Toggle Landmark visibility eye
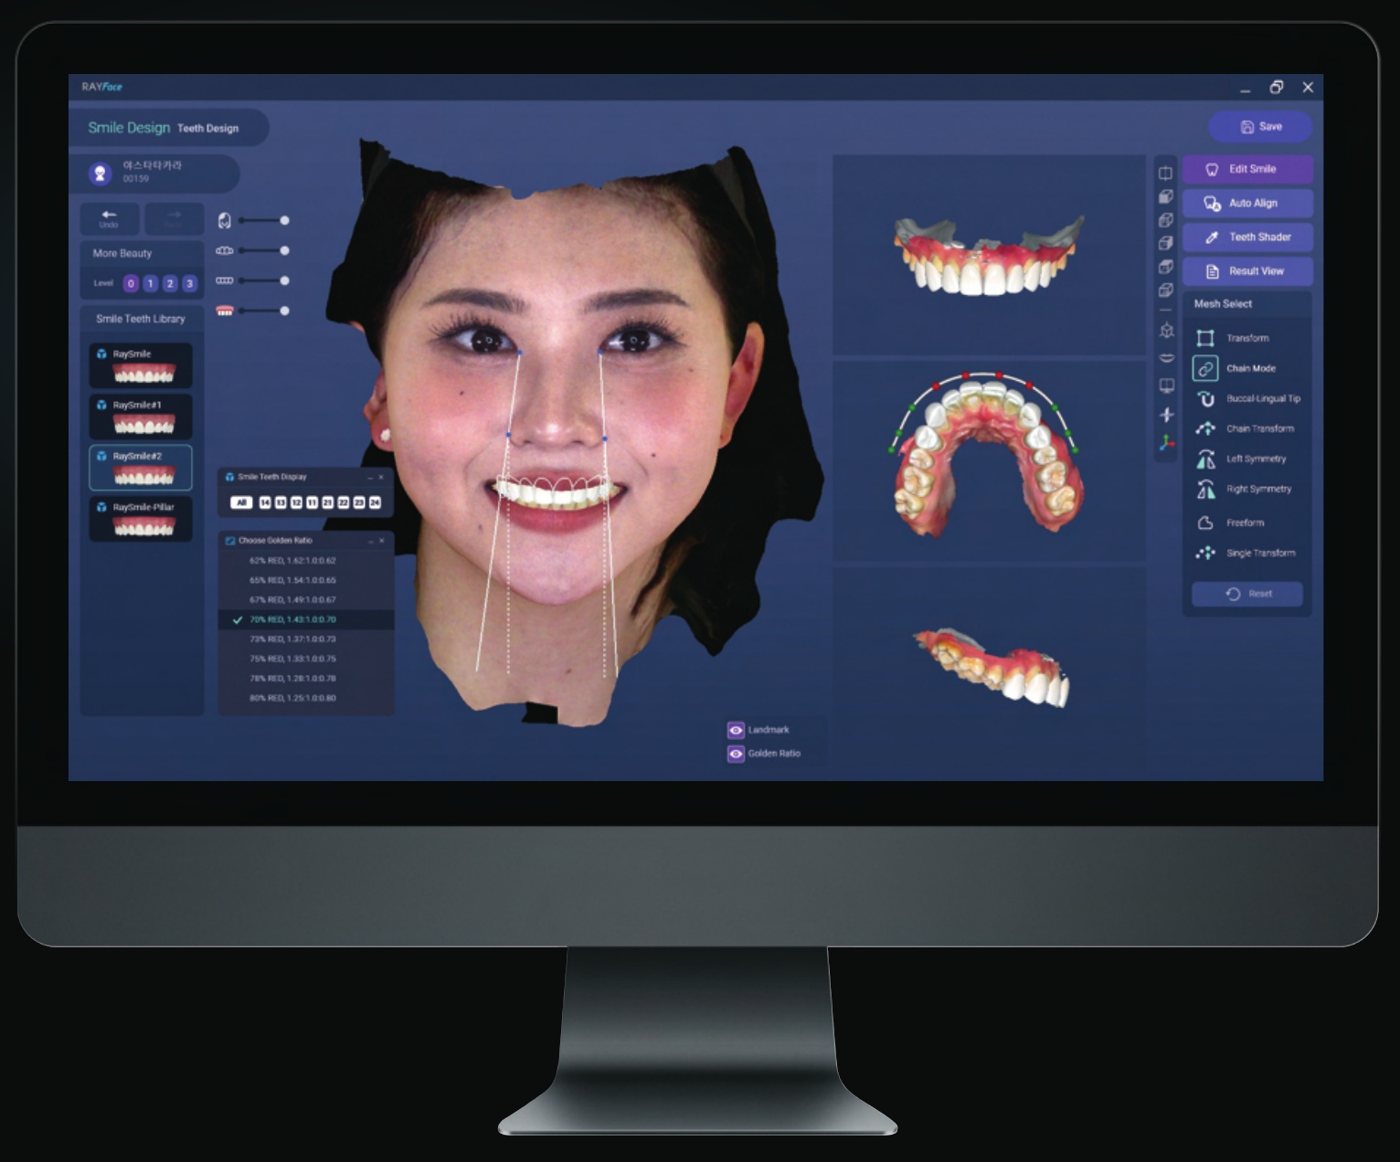 pos(736,730)
